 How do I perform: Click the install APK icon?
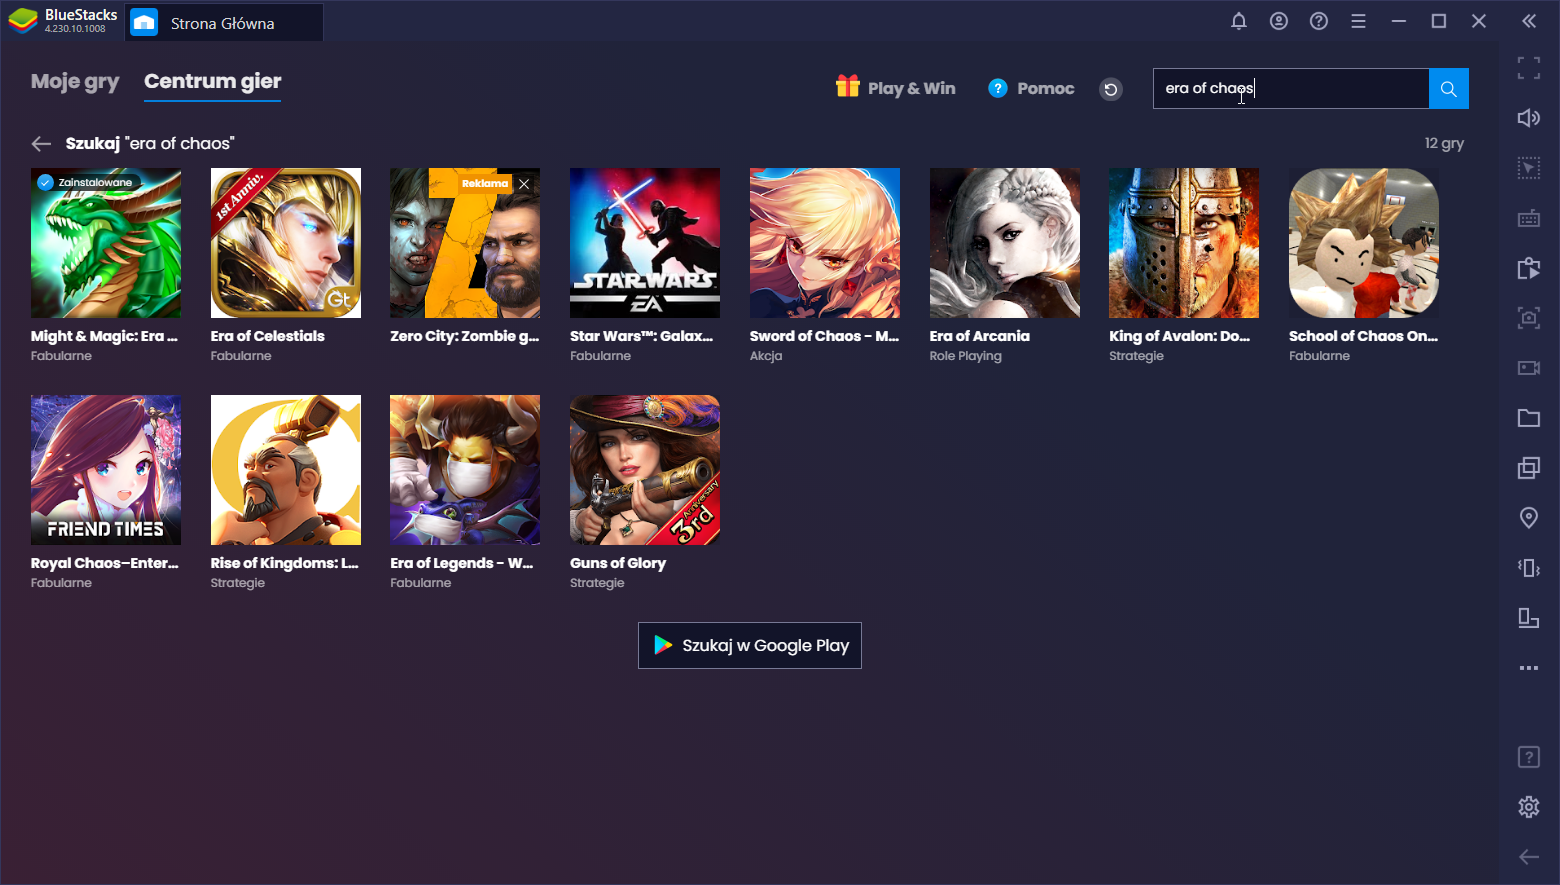point(1528,268)
